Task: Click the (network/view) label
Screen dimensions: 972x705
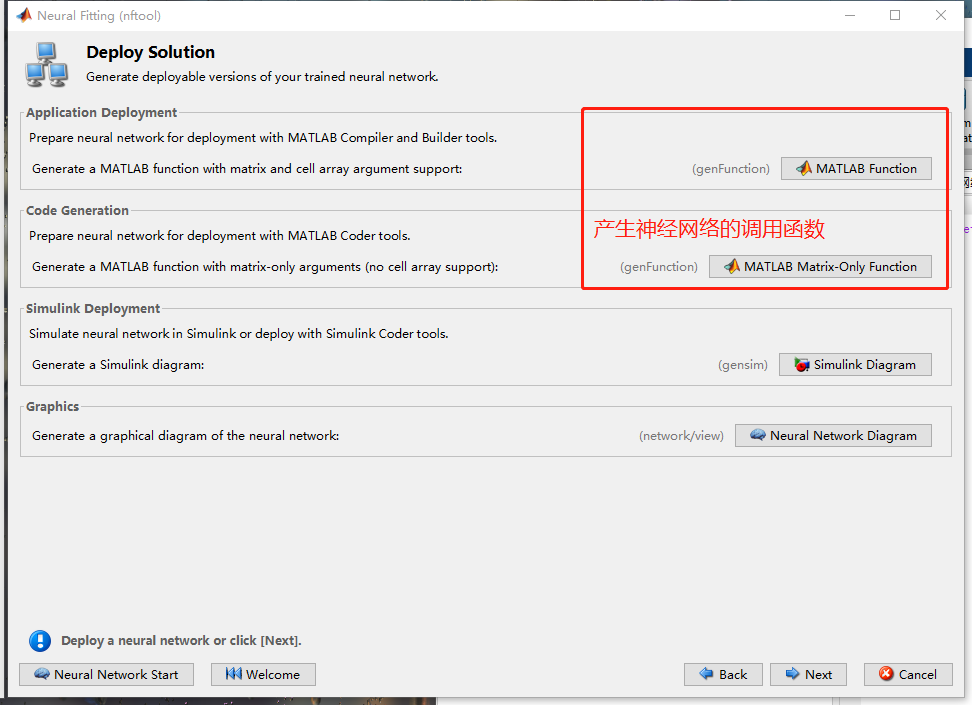Action: [x=681, y=436]
